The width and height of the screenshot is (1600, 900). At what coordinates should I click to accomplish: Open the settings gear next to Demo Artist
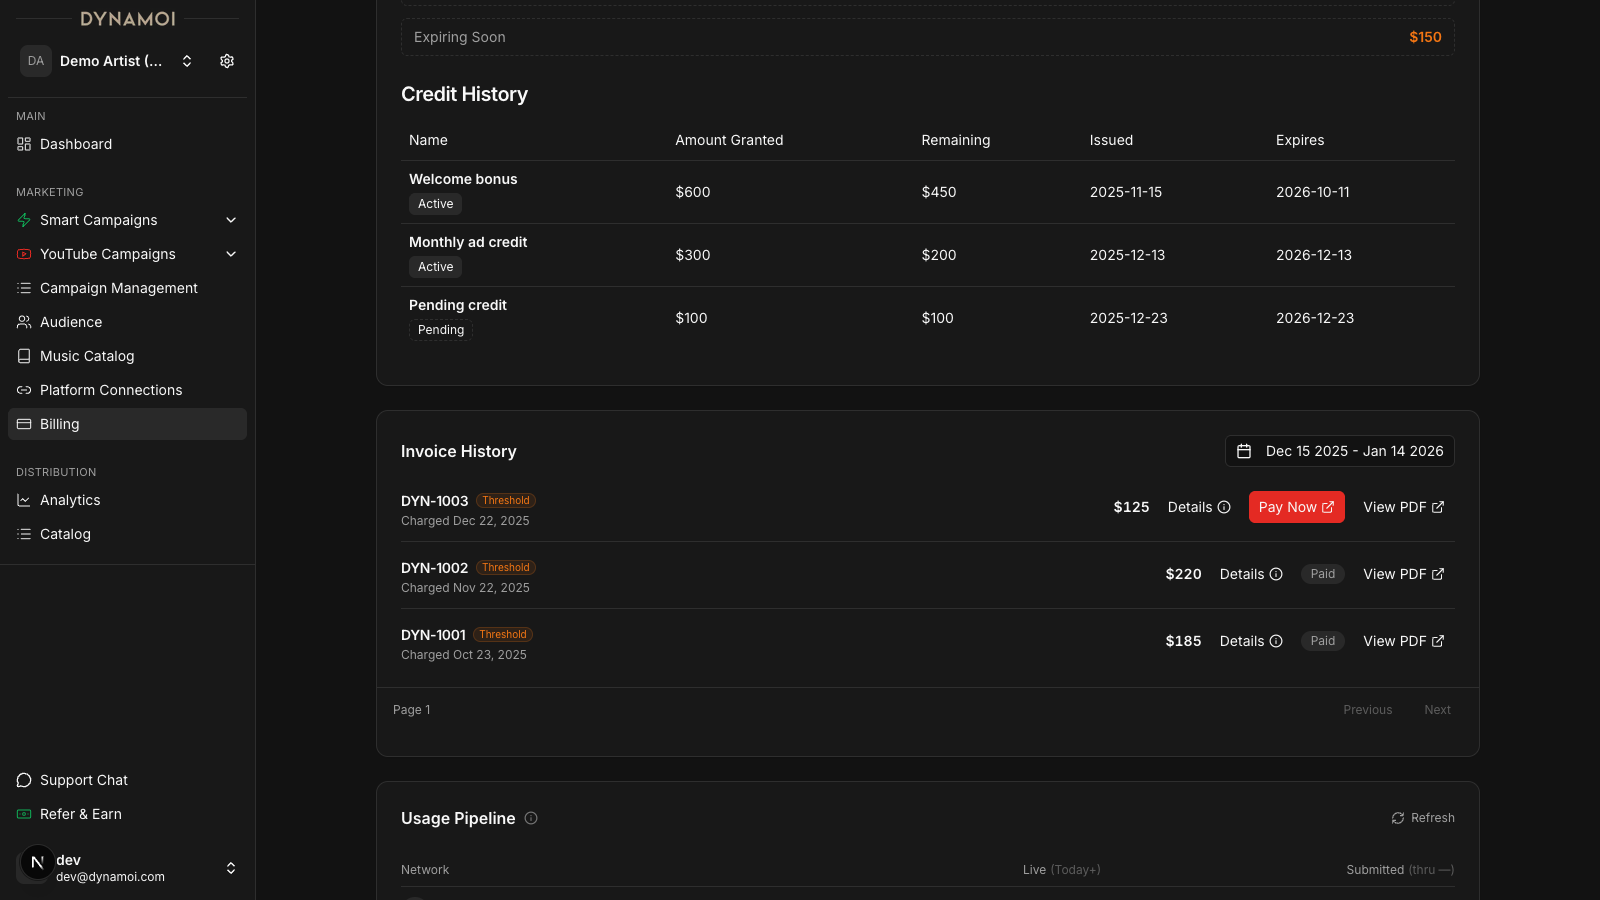tap(226, 61)
